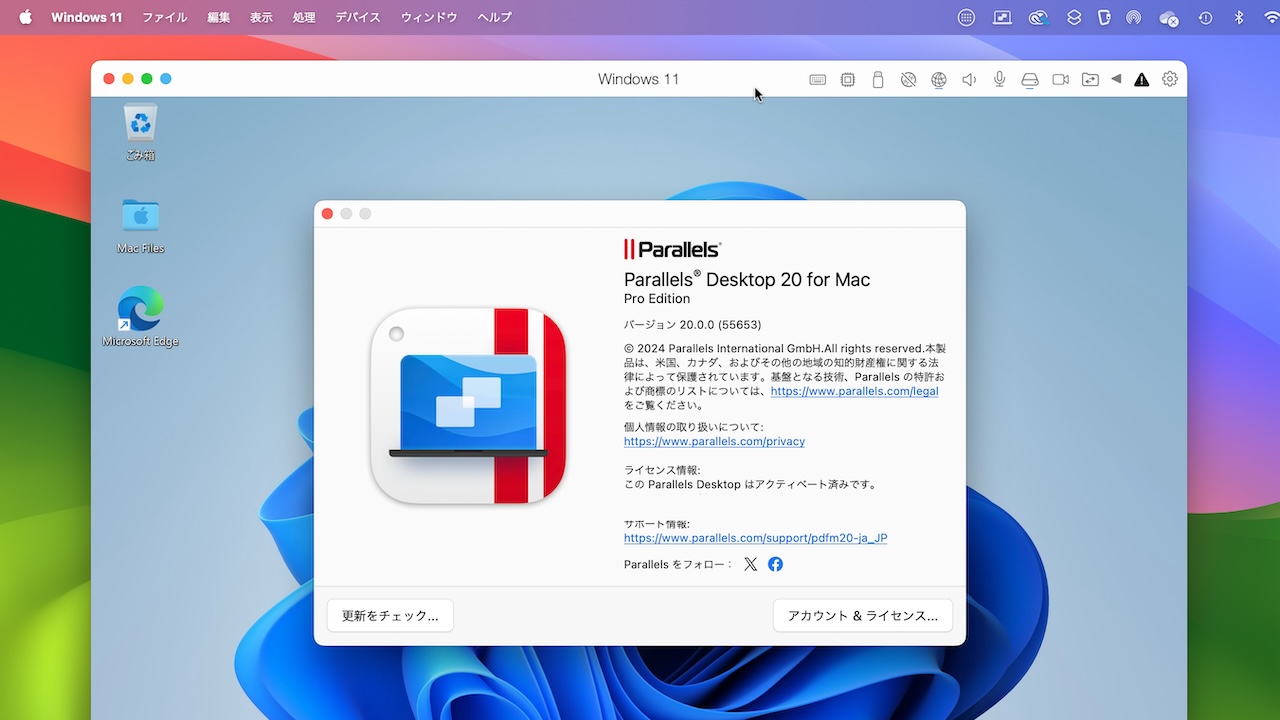1280x720 pixels.
Task: Open AirDrop icon in the menu bar
Action: pos(1134,17)
